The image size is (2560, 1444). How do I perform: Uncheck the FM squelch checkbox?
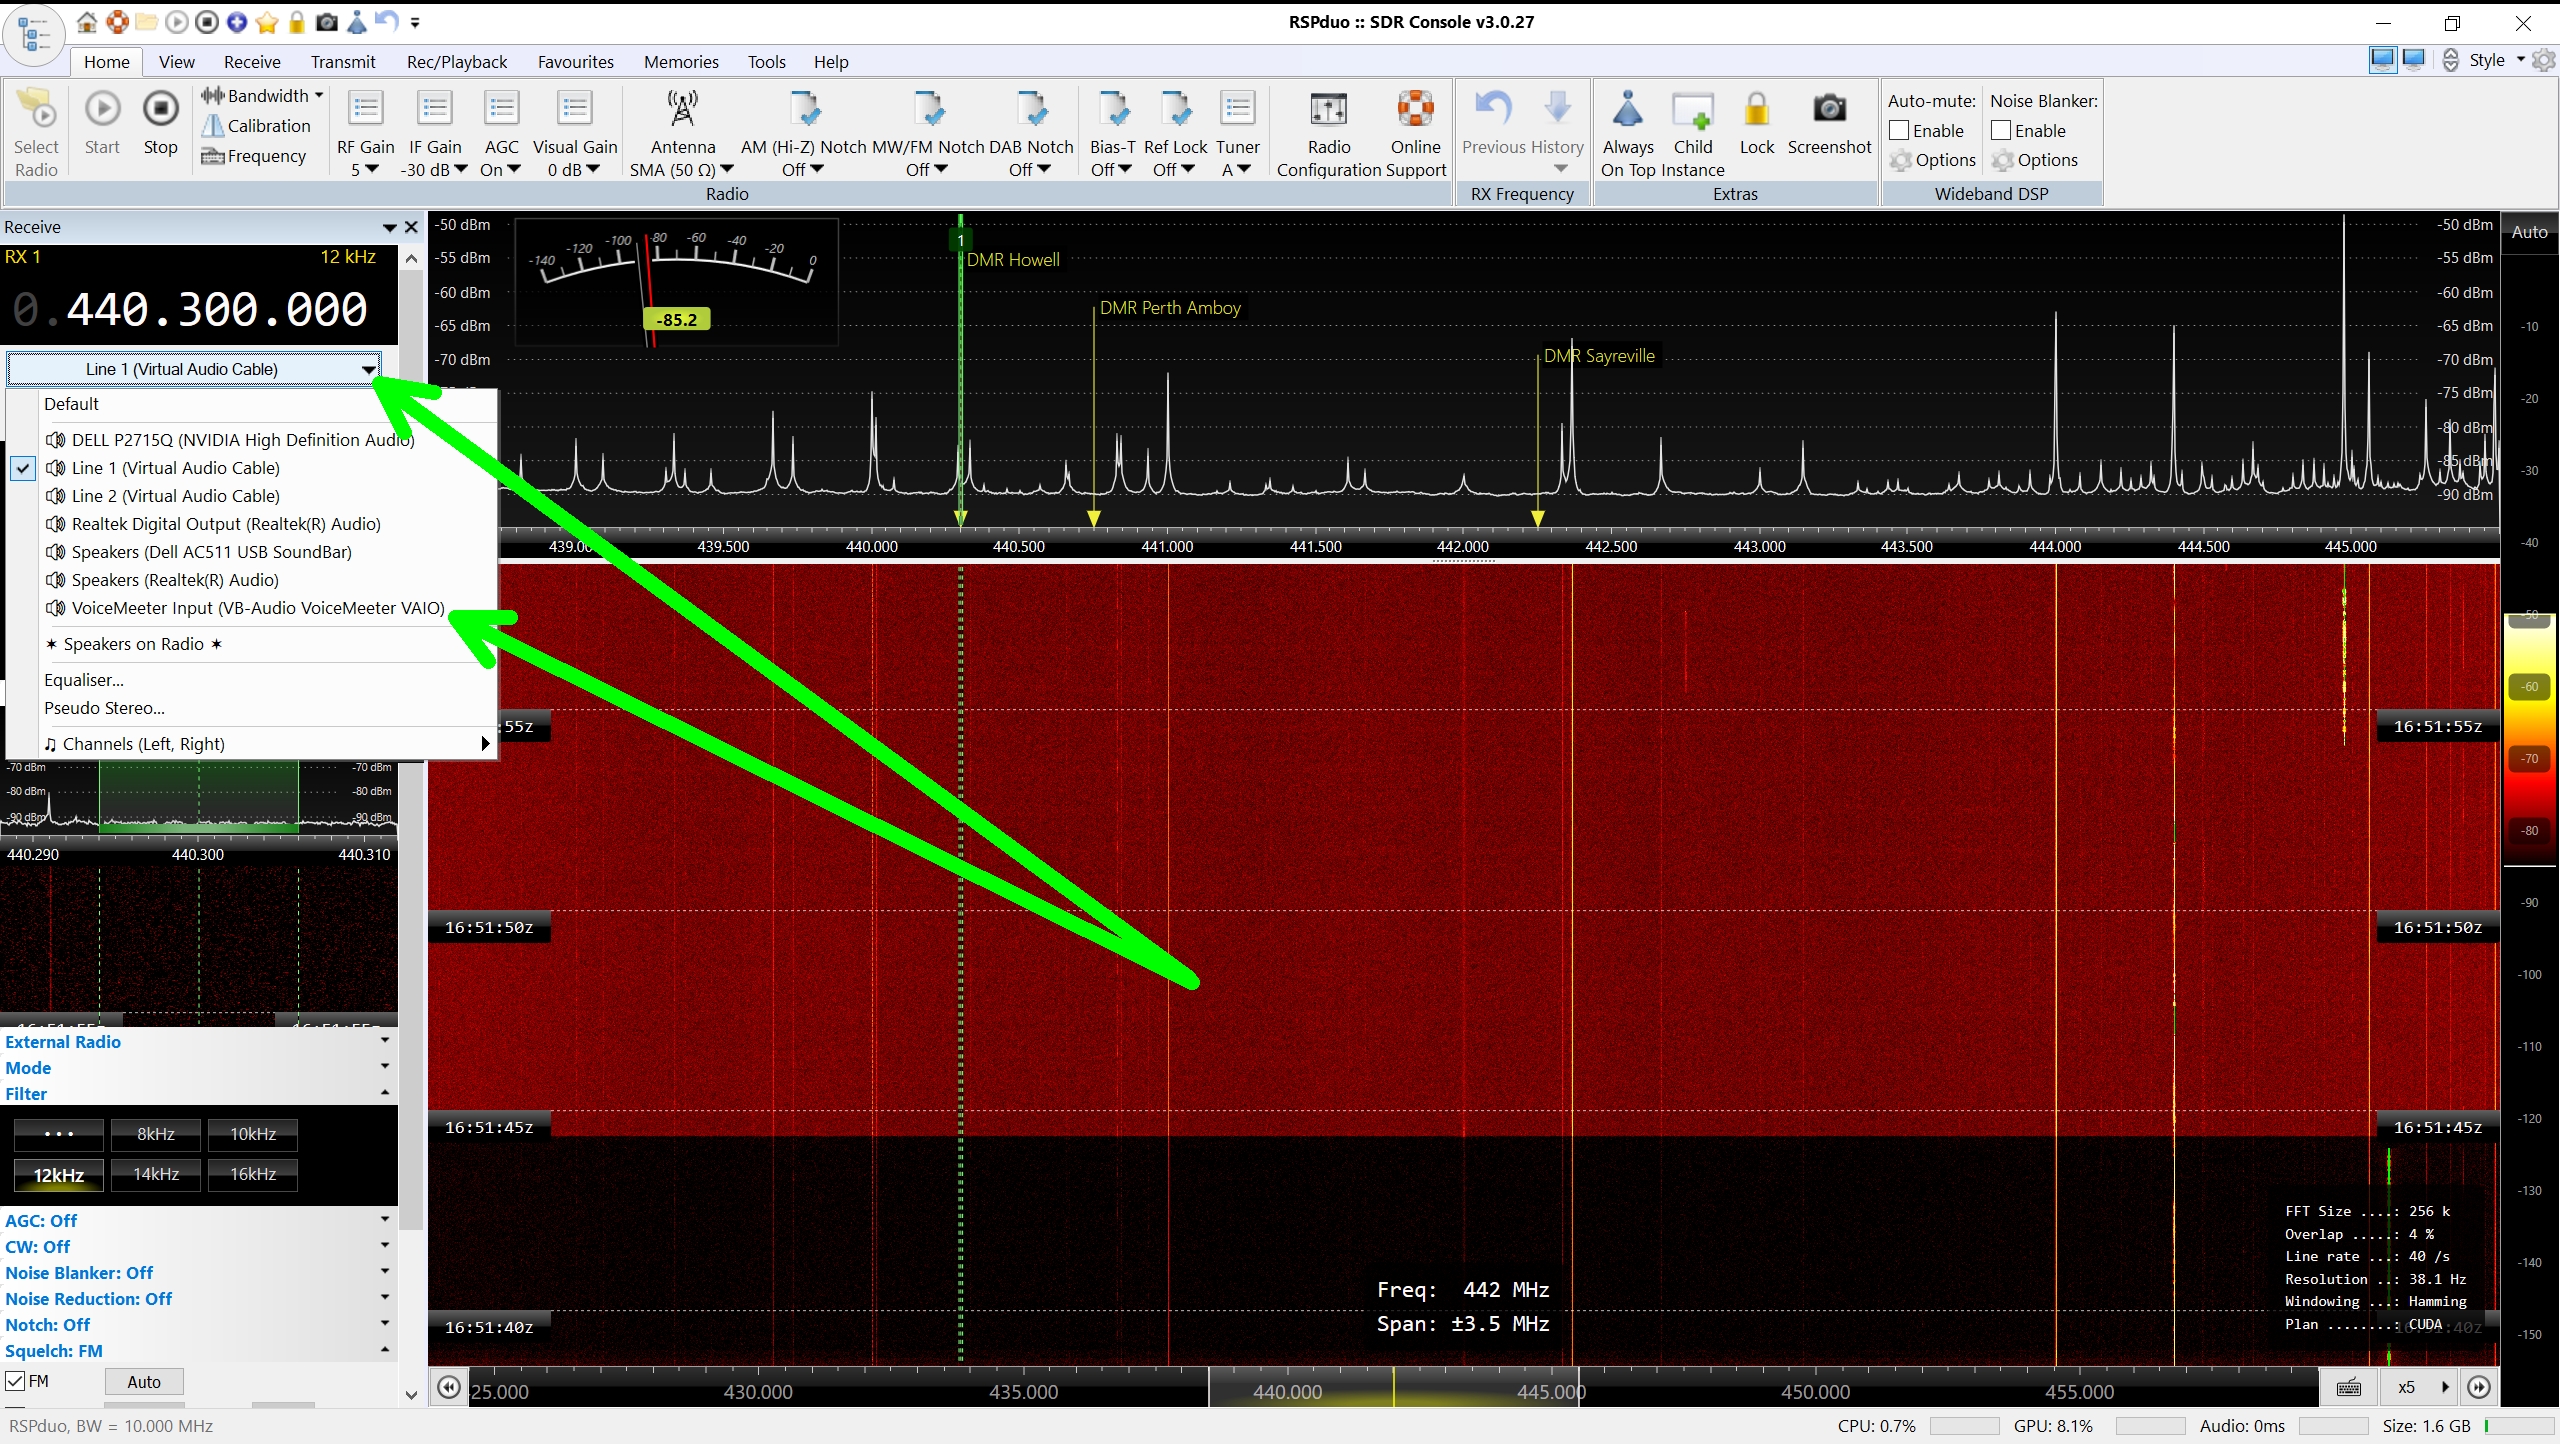[x=16, y=1381]
